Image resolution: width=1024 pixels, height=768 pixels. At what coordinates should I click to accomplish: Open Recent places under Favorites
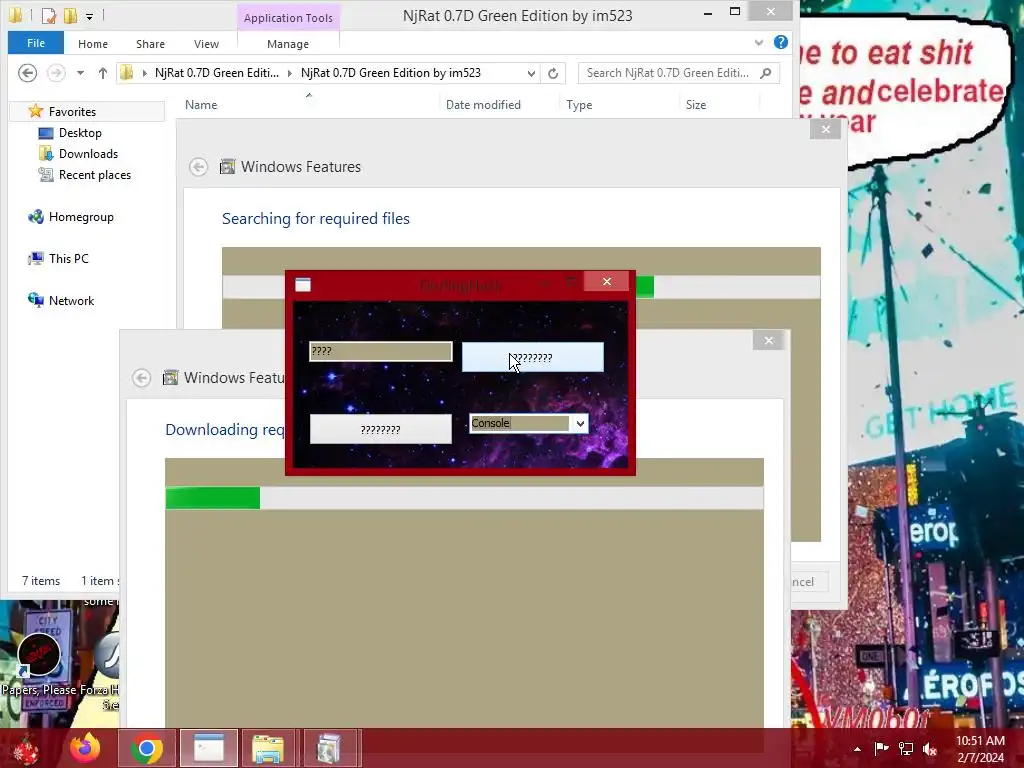[x=95, y=174]
